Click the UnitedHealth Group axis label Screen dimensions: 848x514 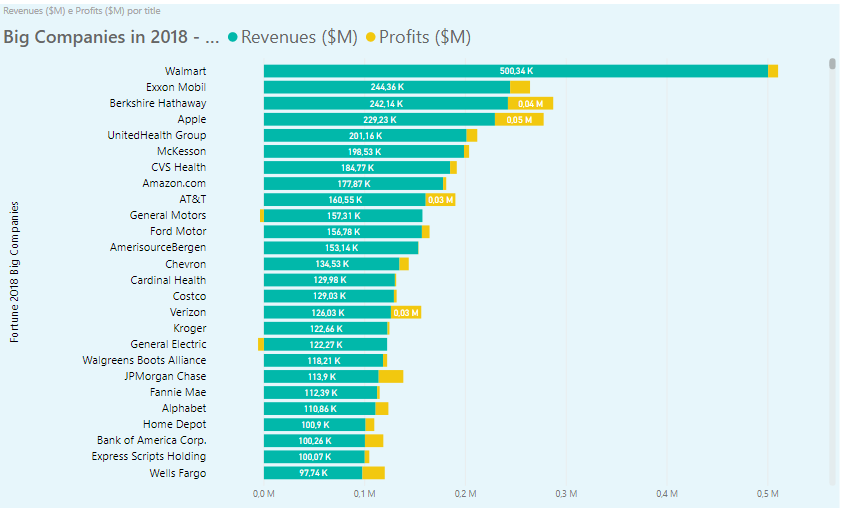pyautogui.click(x=157, y=135)
